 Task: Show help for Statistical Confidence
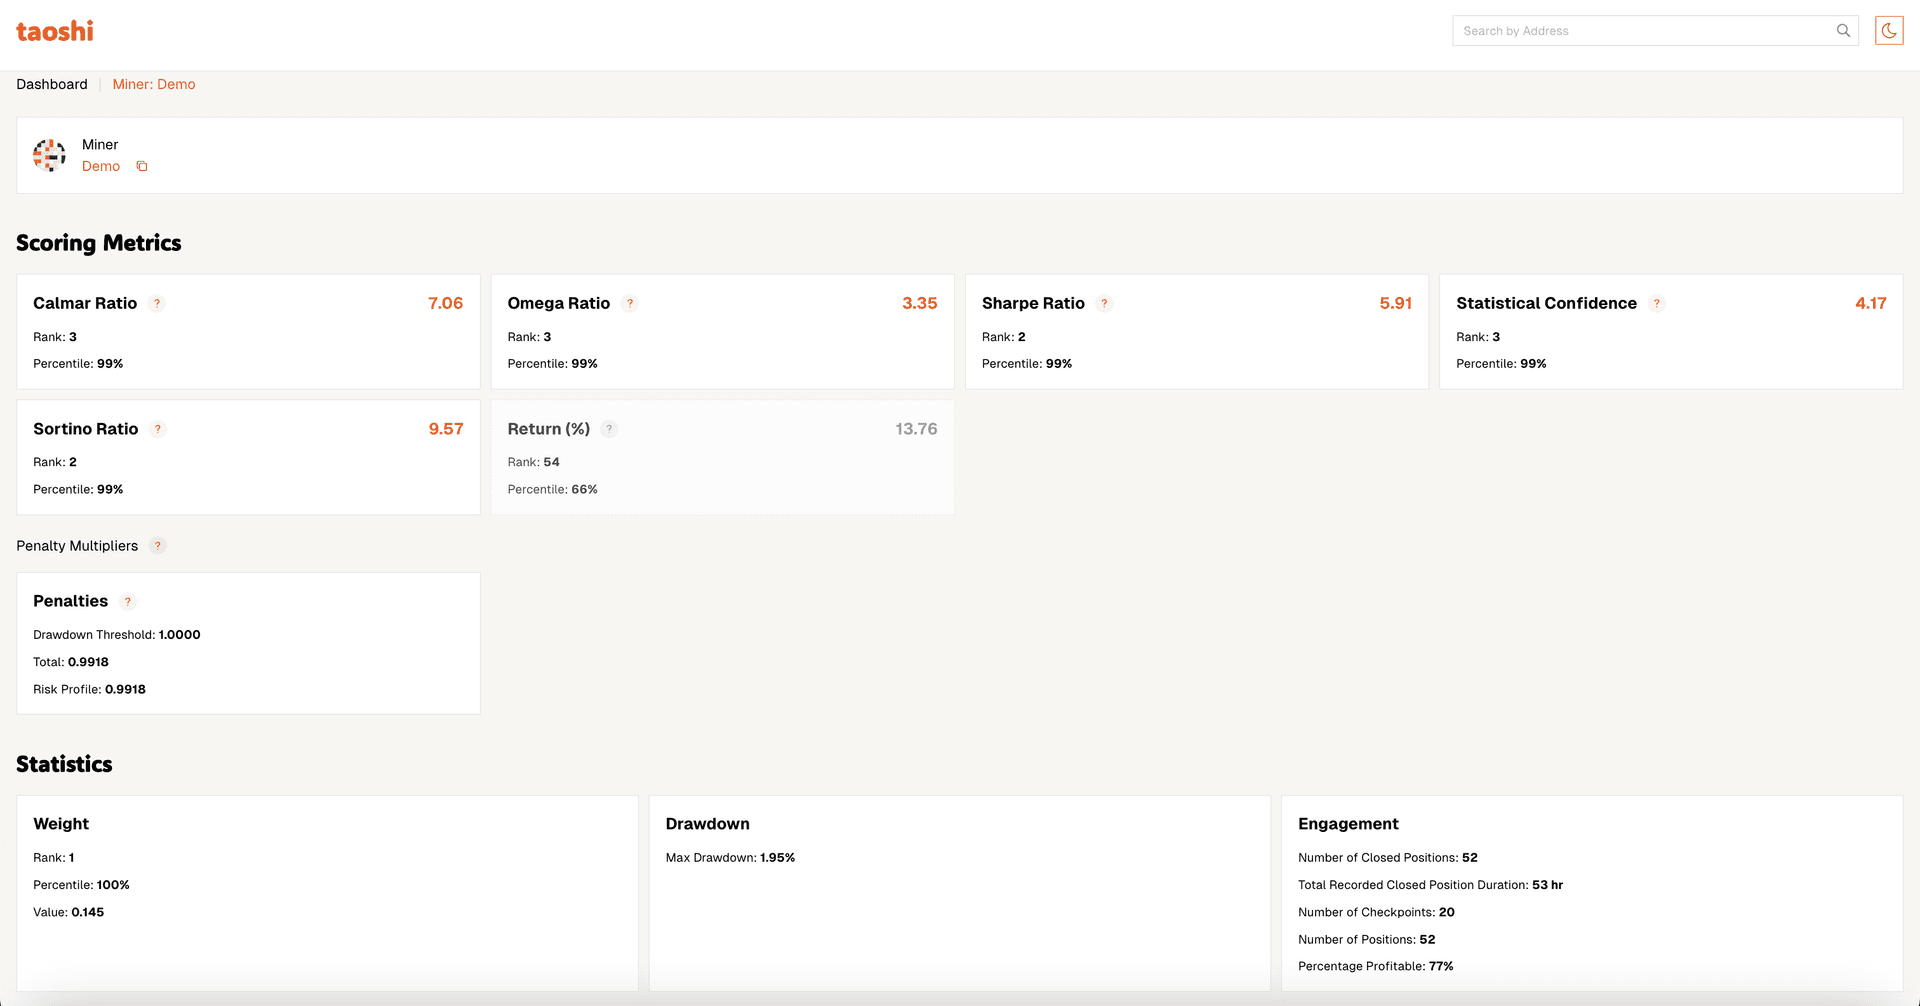(1656, 303)
